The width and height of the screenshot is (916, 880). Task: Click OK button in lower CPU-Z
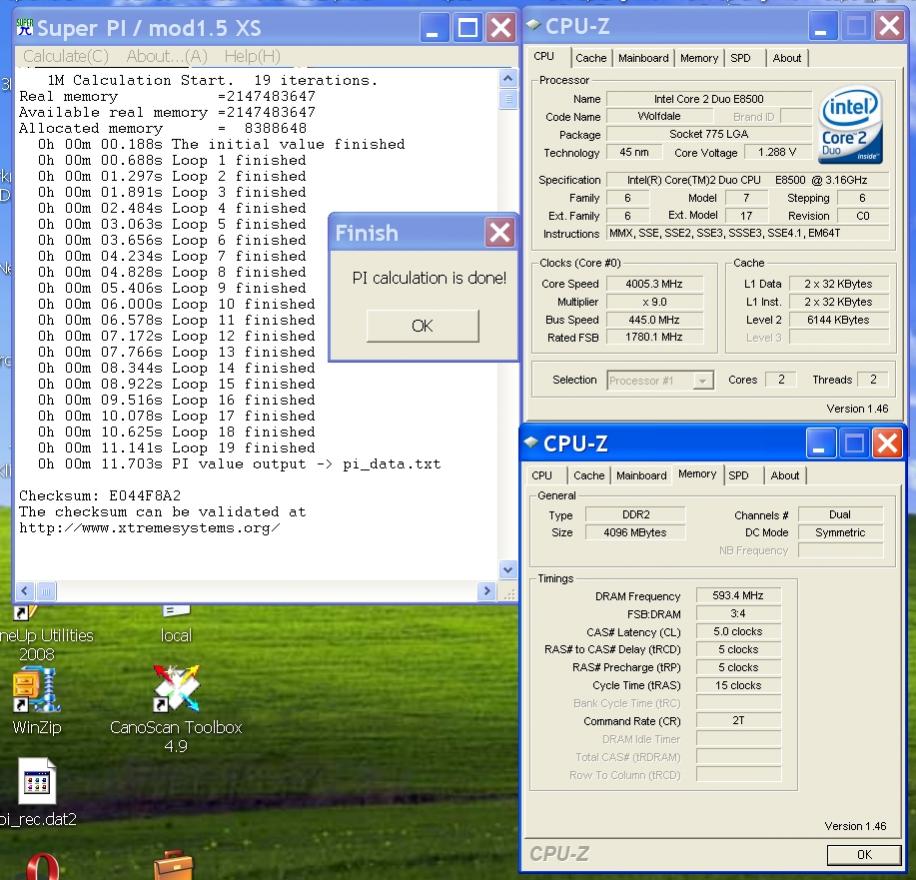pos(864,855)
